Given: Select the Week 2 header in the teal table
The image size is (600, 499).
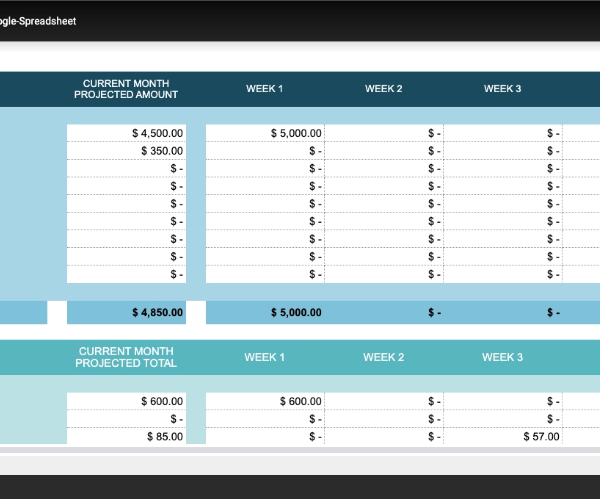Looking at the screenshot, I should point(384,357).
